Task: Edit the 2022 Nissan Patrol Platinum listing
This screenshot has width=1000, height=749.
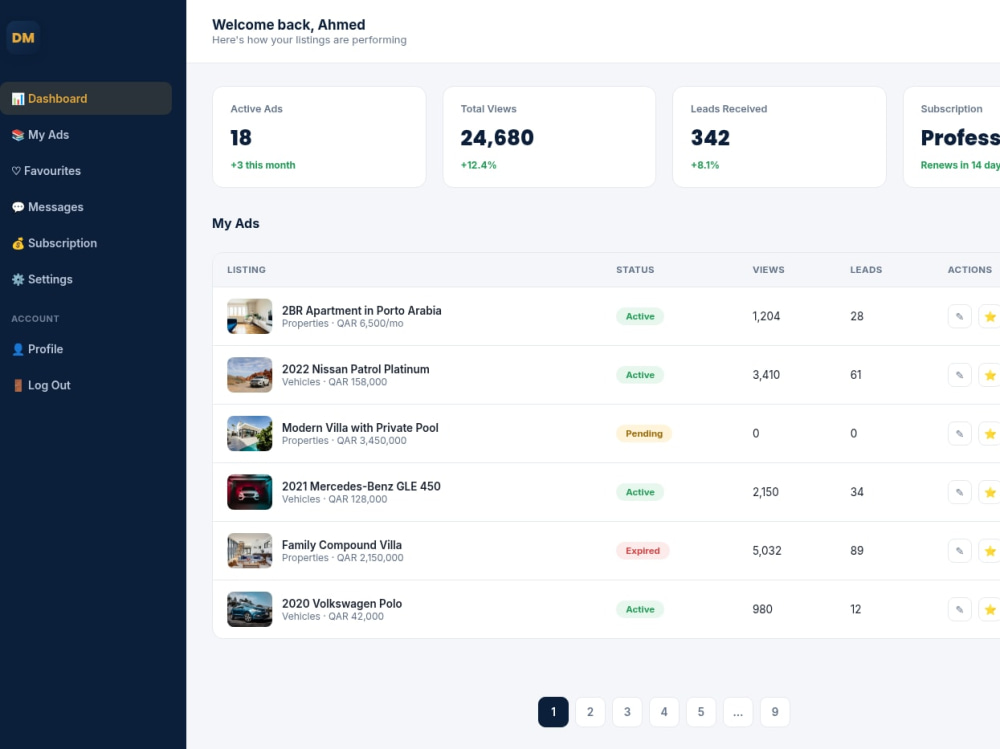Action: pos(959,375)
